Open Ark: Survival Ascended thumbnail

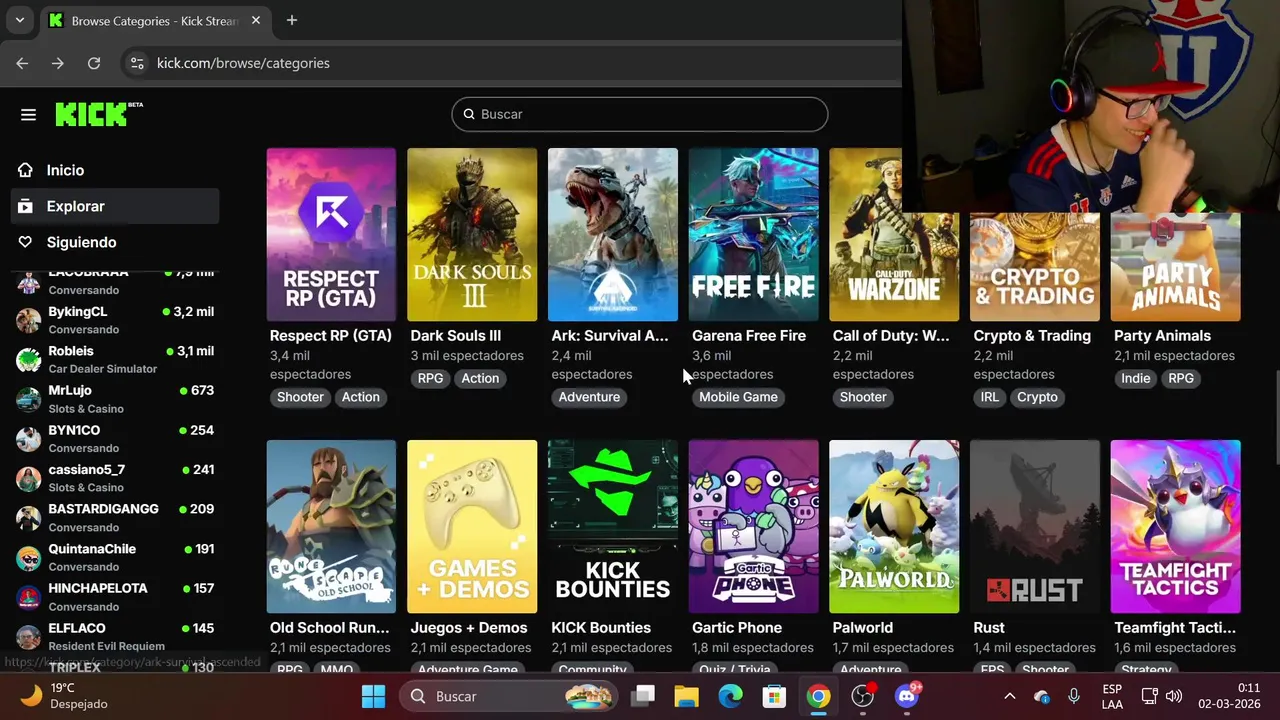(613, 234)
